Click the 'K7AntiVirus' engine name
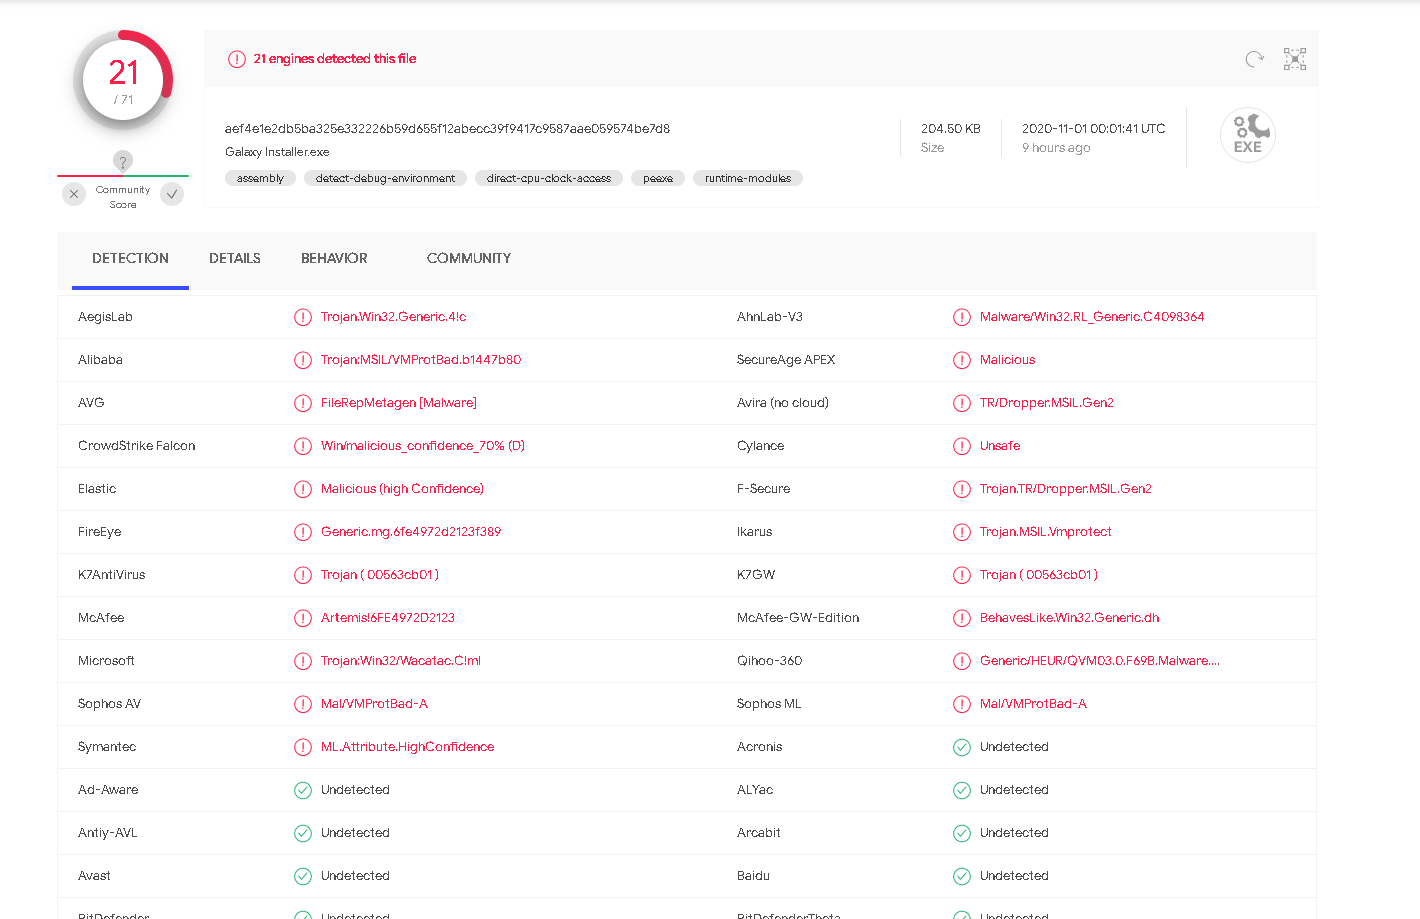This screenshot has height=919, width=1420. pos(112,575)
